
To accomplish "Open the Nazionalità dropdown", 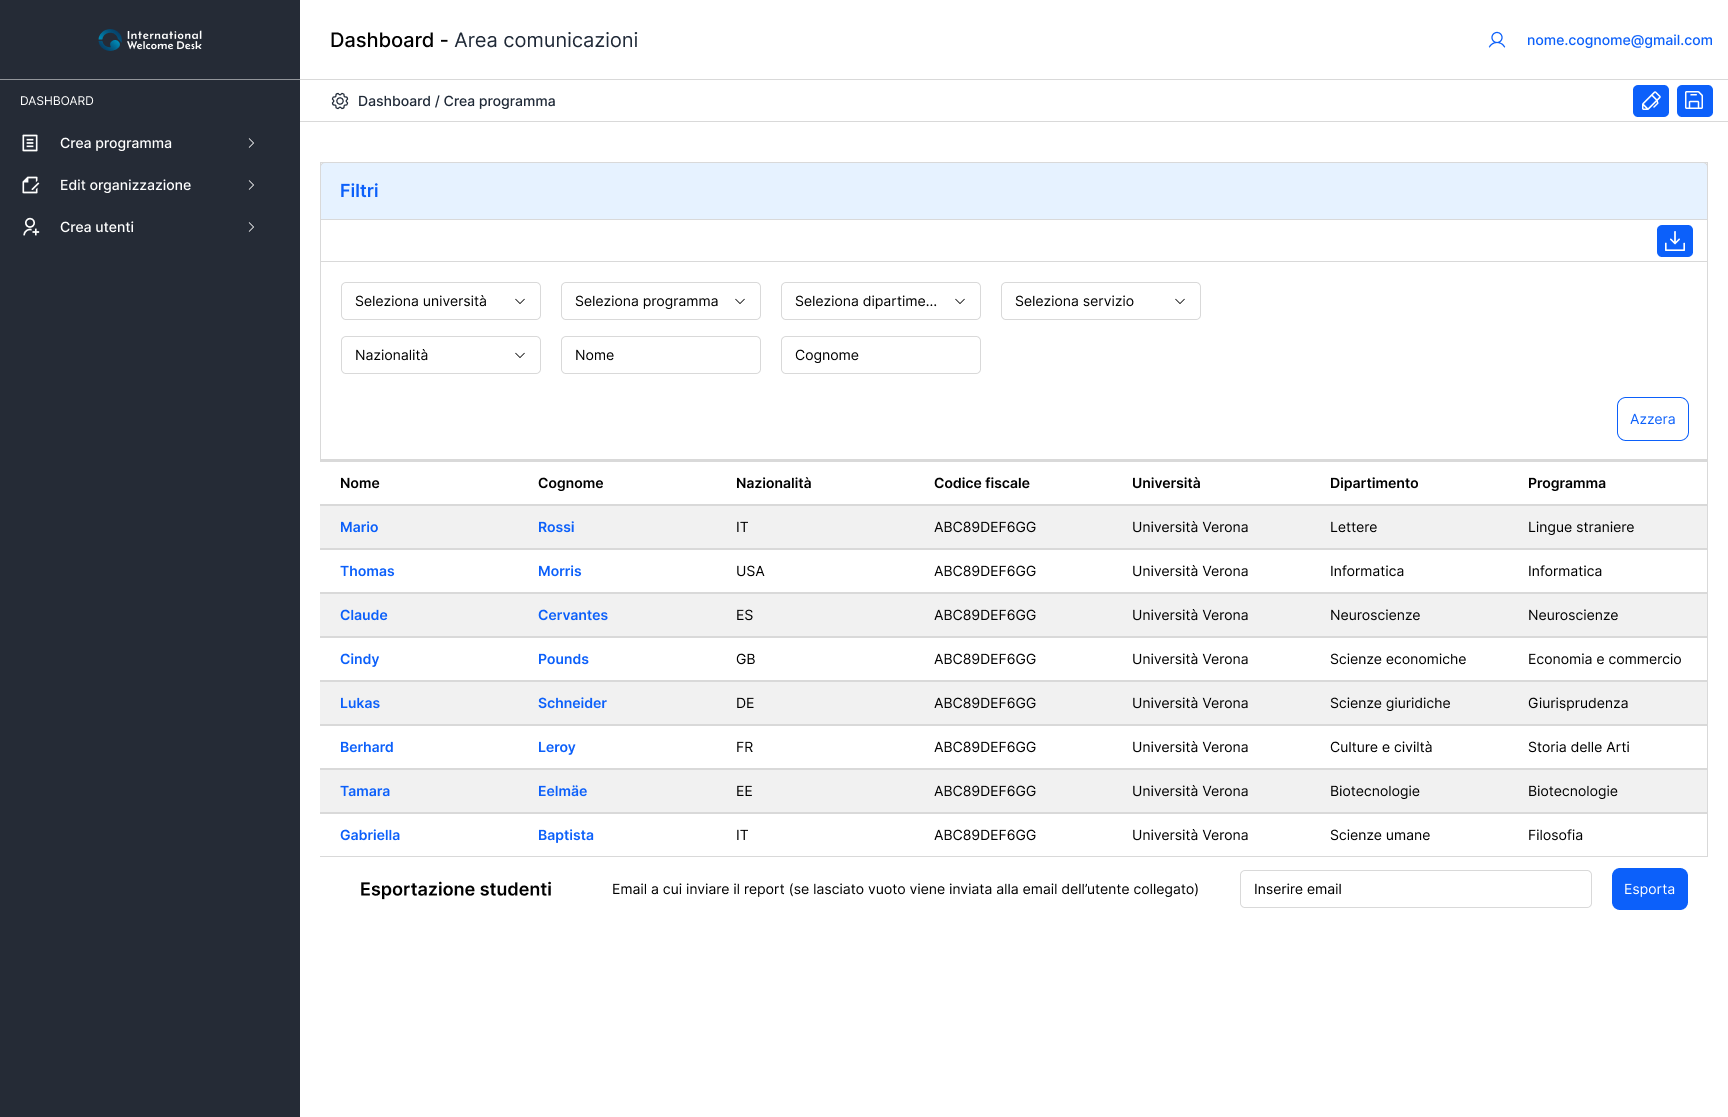I will click(x=441, y=355).
